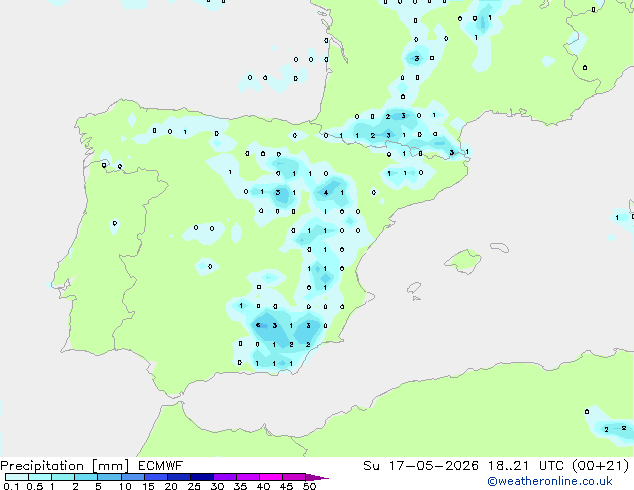This screenshot has width=634, height=490.
Task: Click the "15" legend scale label
Action: 148,486
